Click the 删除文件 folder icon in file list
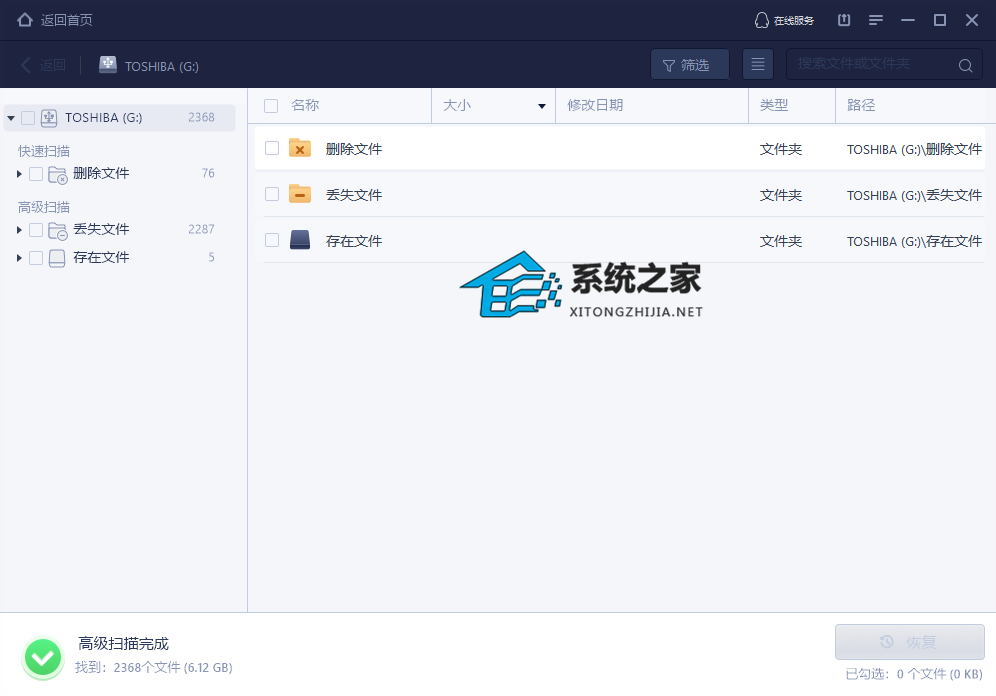The width and height of the screenshot is (996, 696). [300, 148]
